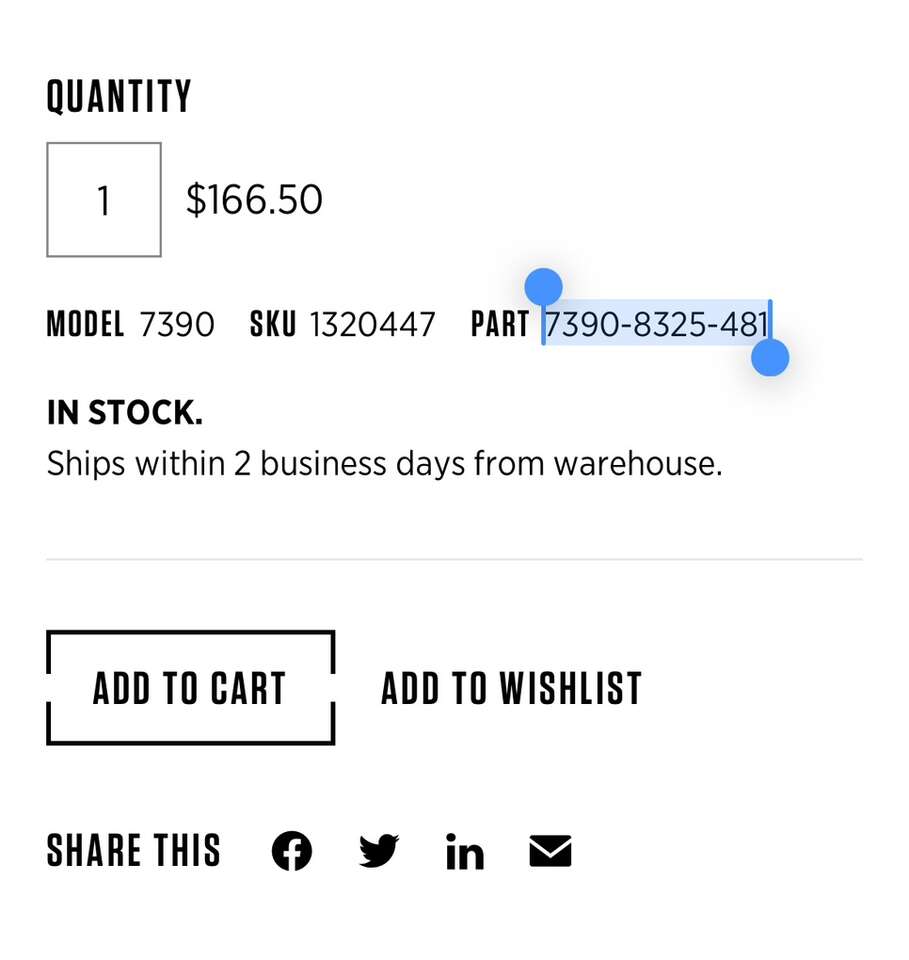The width and height of the screenshot is (909, 960).
Task: Tap the highlighted part number 7390-8325-481
Action: pos(656,324)
